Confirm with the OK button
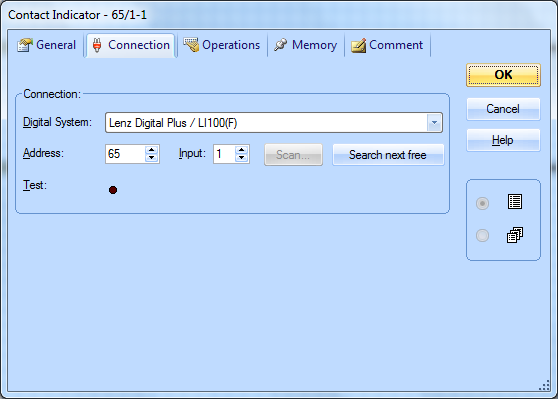Viewport: 558px width, 399px height. coord(503,75)
